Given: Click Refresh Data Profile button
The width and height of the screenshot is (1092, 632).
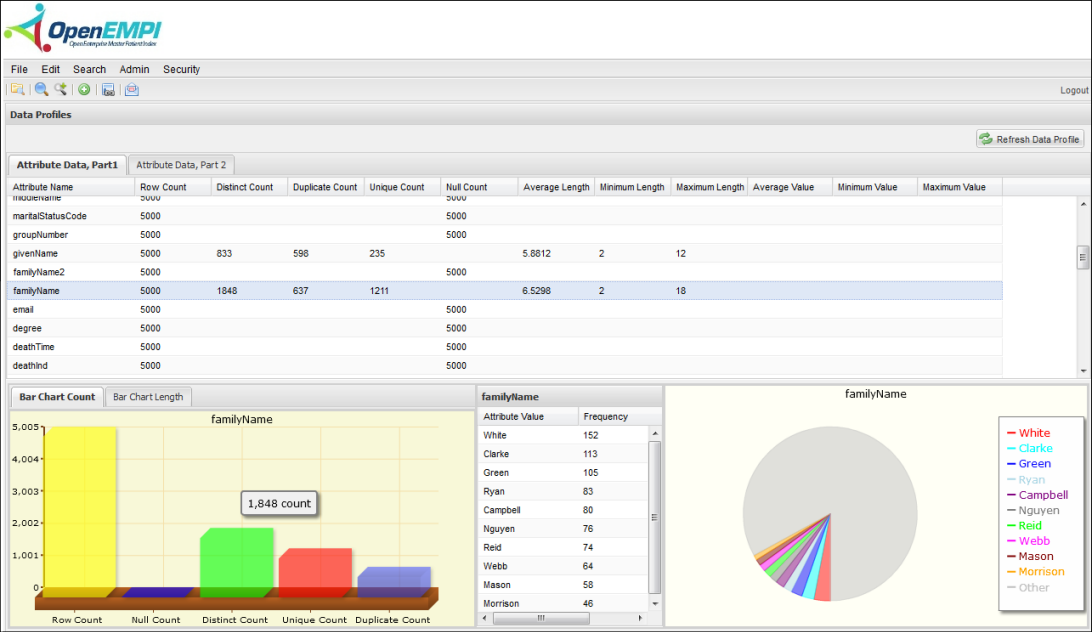Looking at the screenshot, I should pos(1030,139).
